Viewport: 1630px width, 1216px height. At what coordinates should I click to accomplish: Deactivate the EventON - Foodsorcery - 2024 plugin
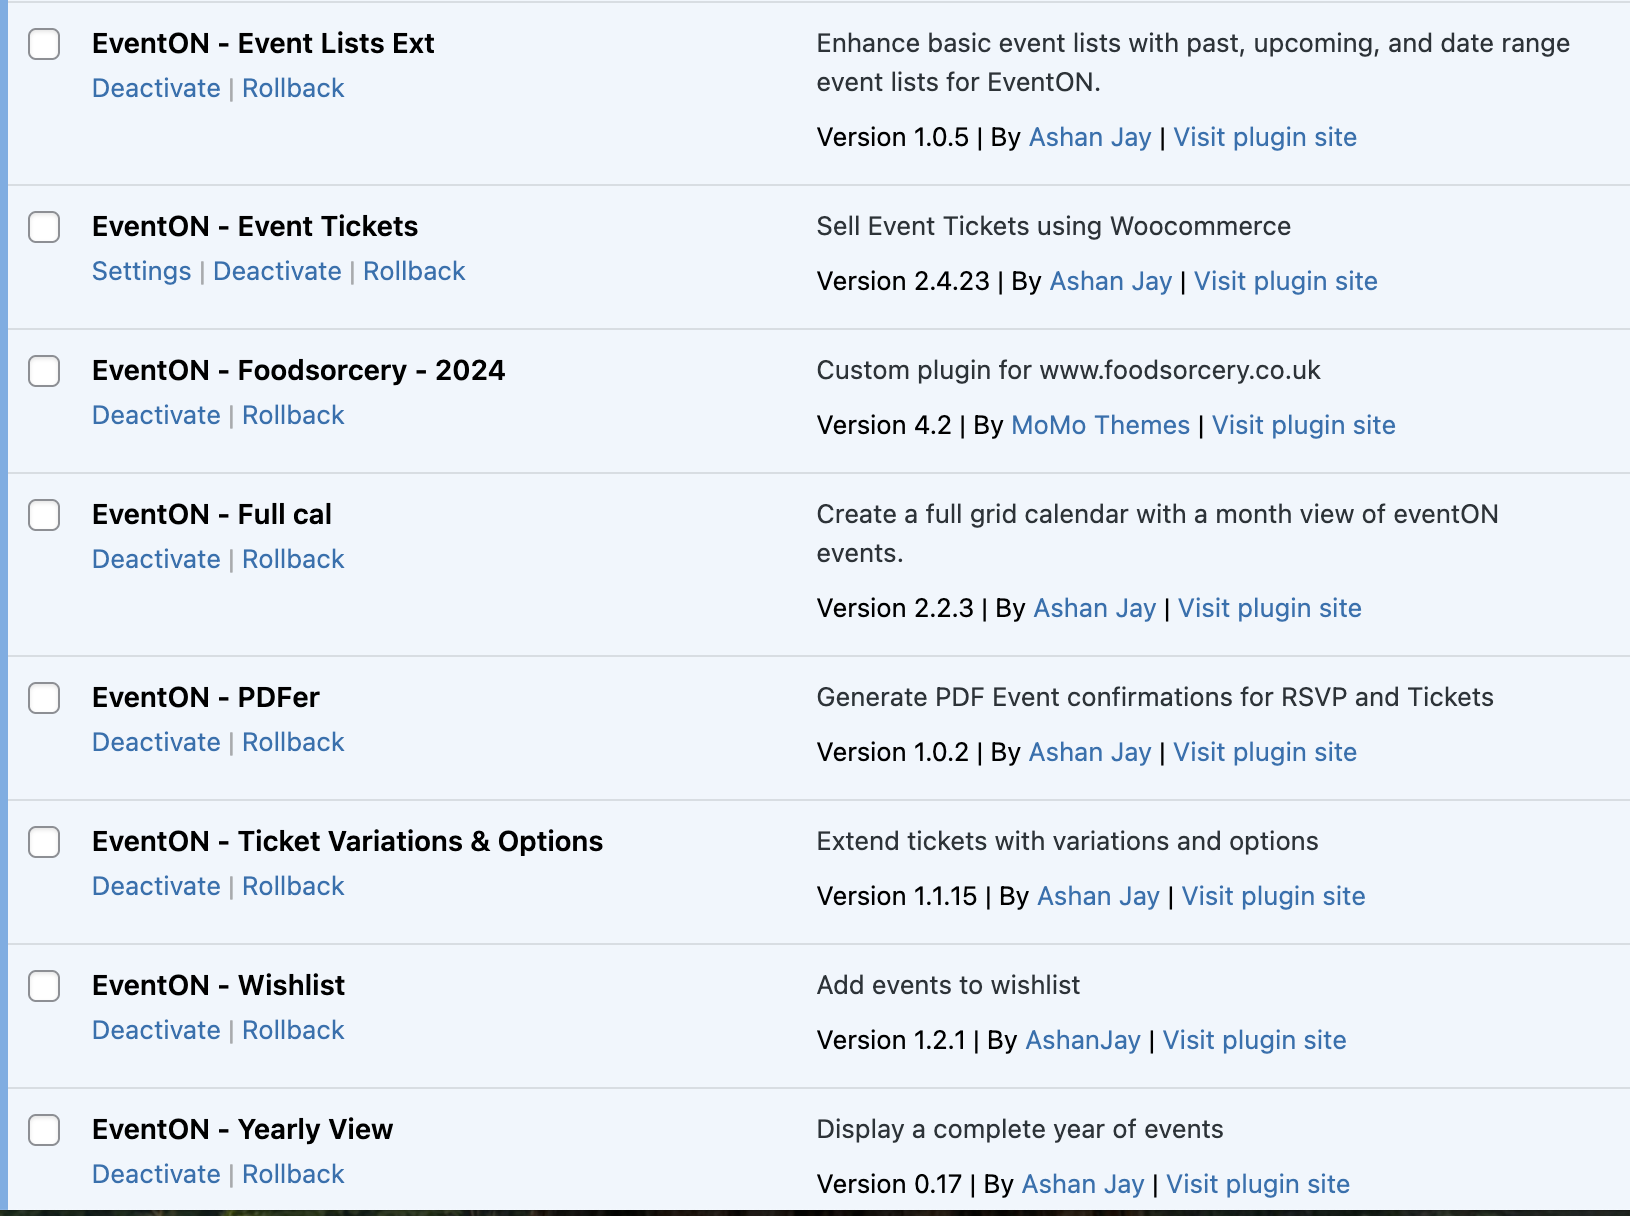[156, 415]
